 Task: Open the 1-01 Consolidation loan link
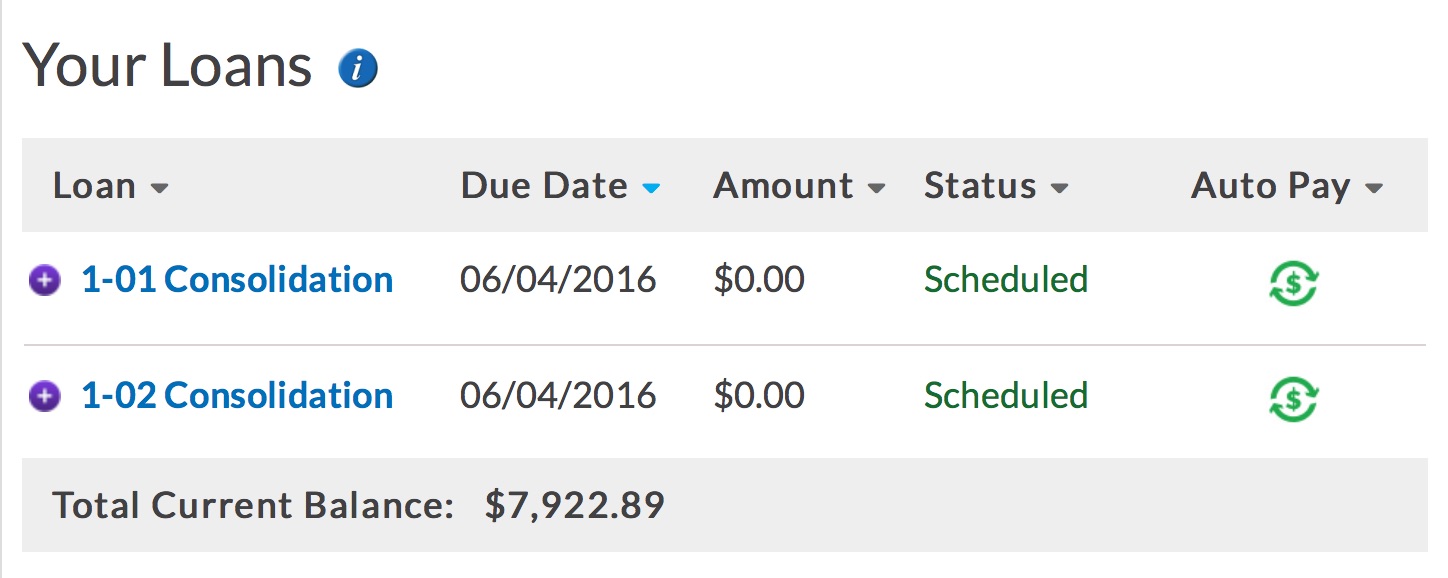(236, 281)
